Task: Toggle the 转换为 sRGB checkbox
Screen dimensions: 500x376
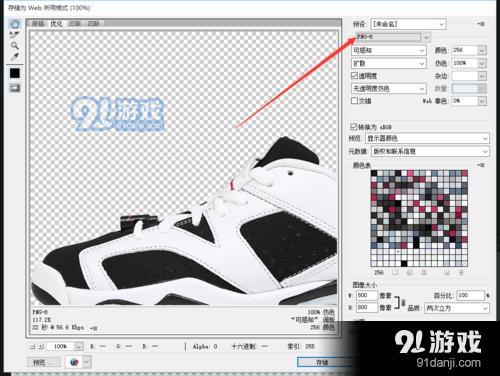Action: pyautogui.click(x=354, y=127)
